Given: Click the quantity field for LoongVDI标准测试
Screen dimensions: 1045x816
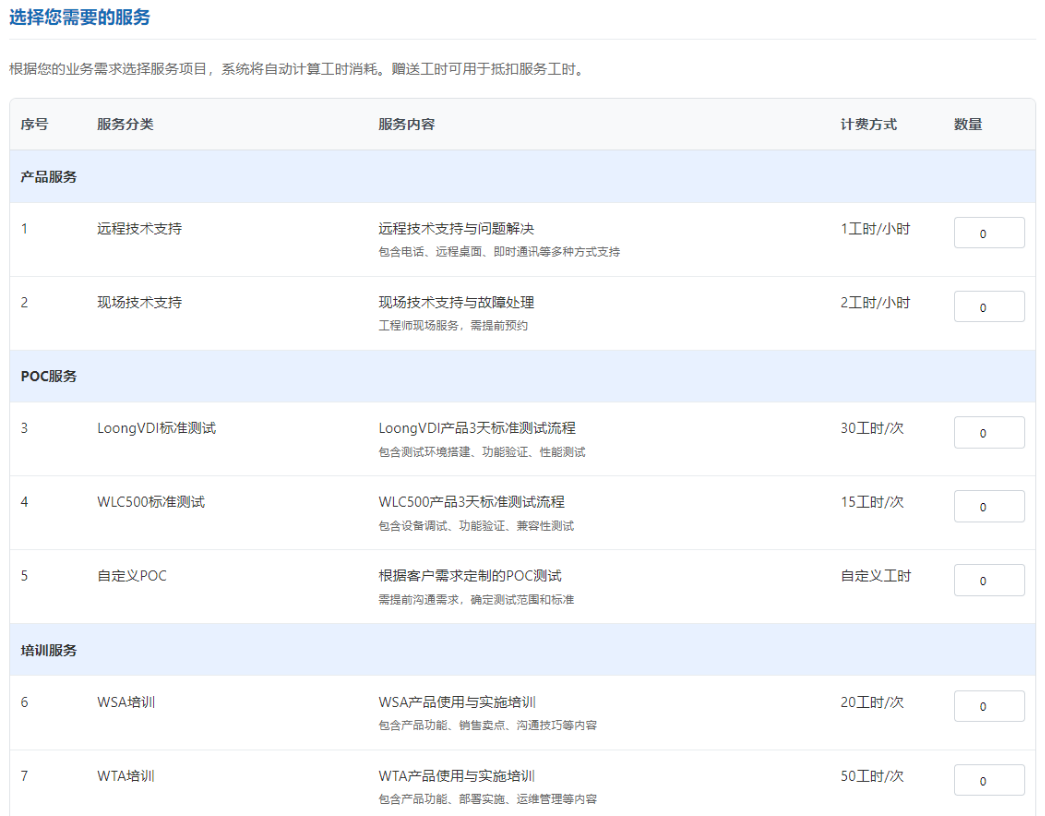Looking at the screenshot, I should click(988, 432).
